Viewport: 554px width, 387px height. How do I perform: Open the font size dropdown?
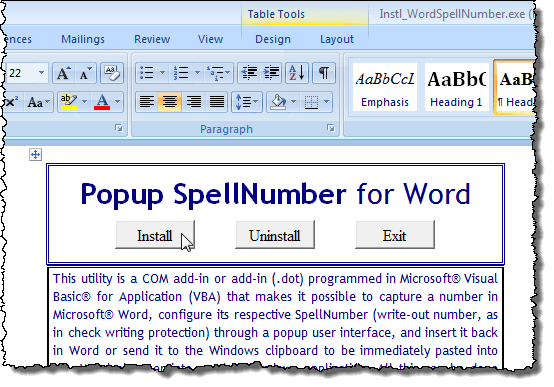pos(41,73)
